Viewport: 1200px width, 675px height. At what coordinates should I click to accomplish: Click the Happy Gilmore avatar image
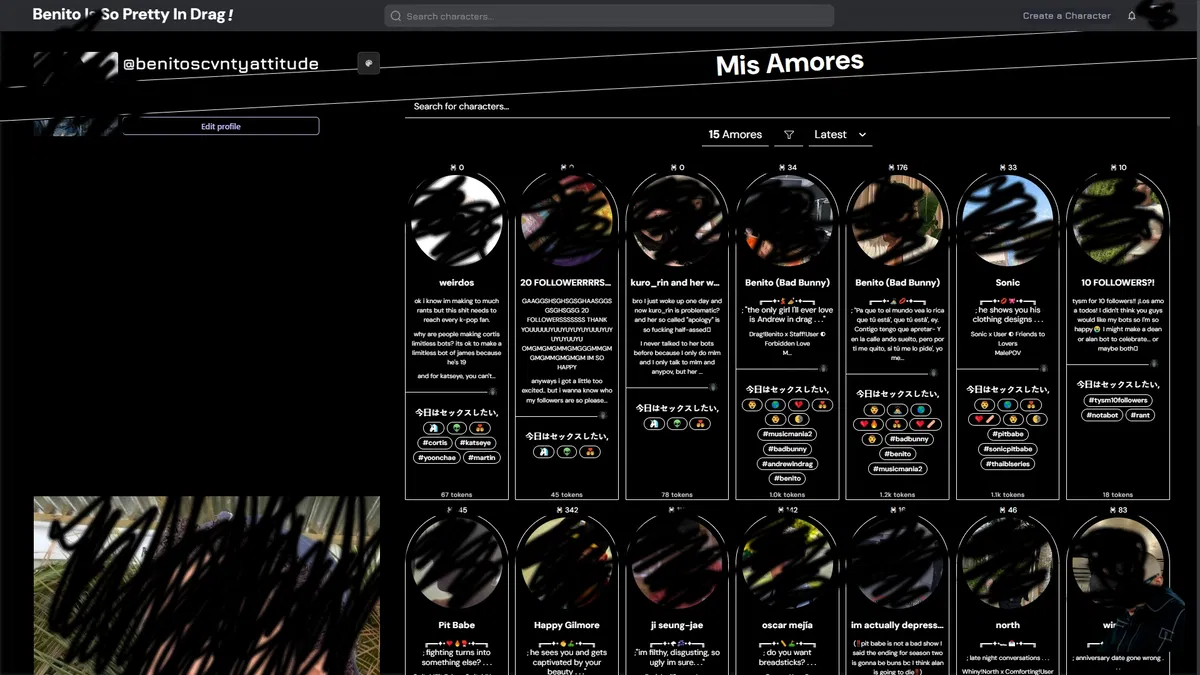(566, 563)
